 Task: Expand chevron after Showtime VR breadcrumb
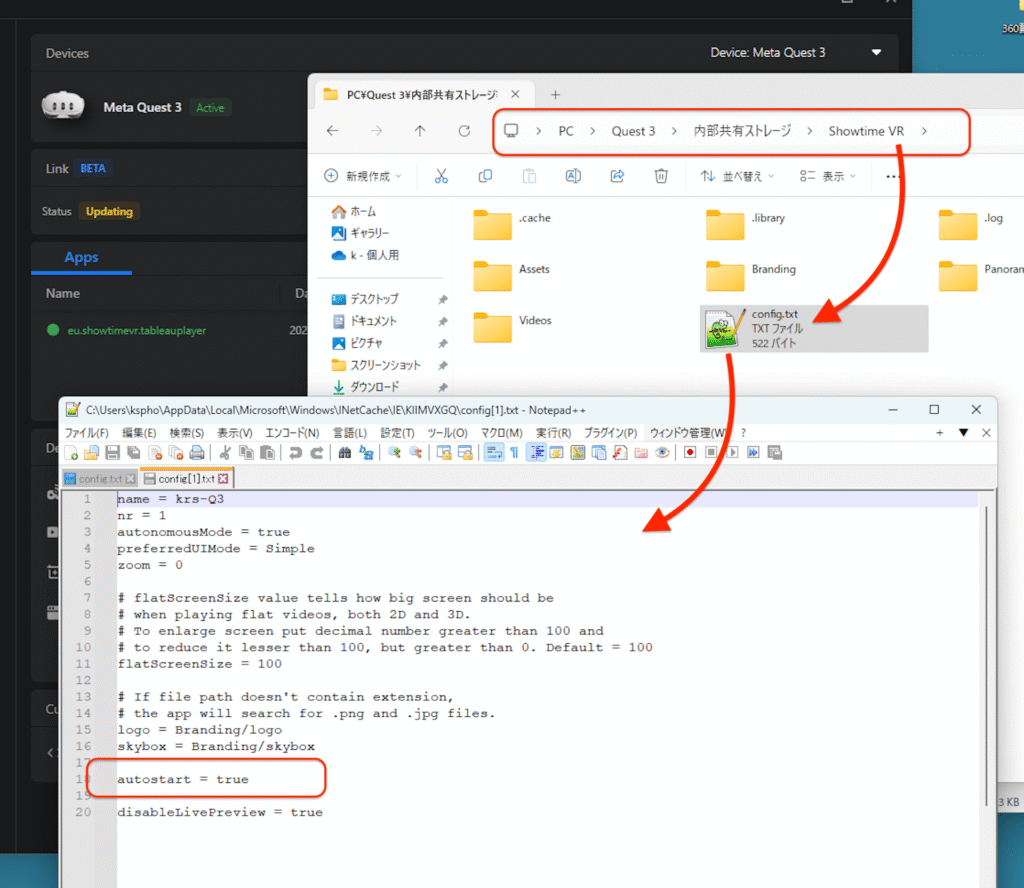click(x=924, y=131)
